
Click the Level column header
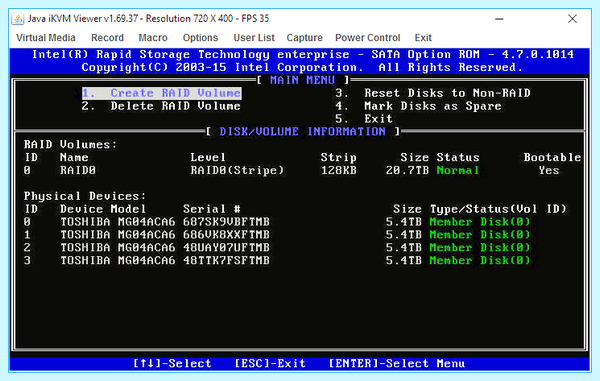208,158
